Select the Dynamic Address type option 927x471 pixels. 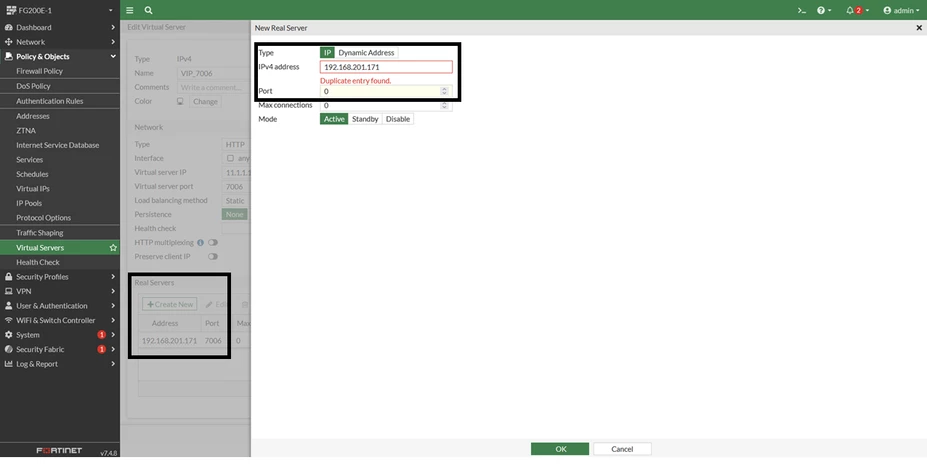(x=366, y=53)
